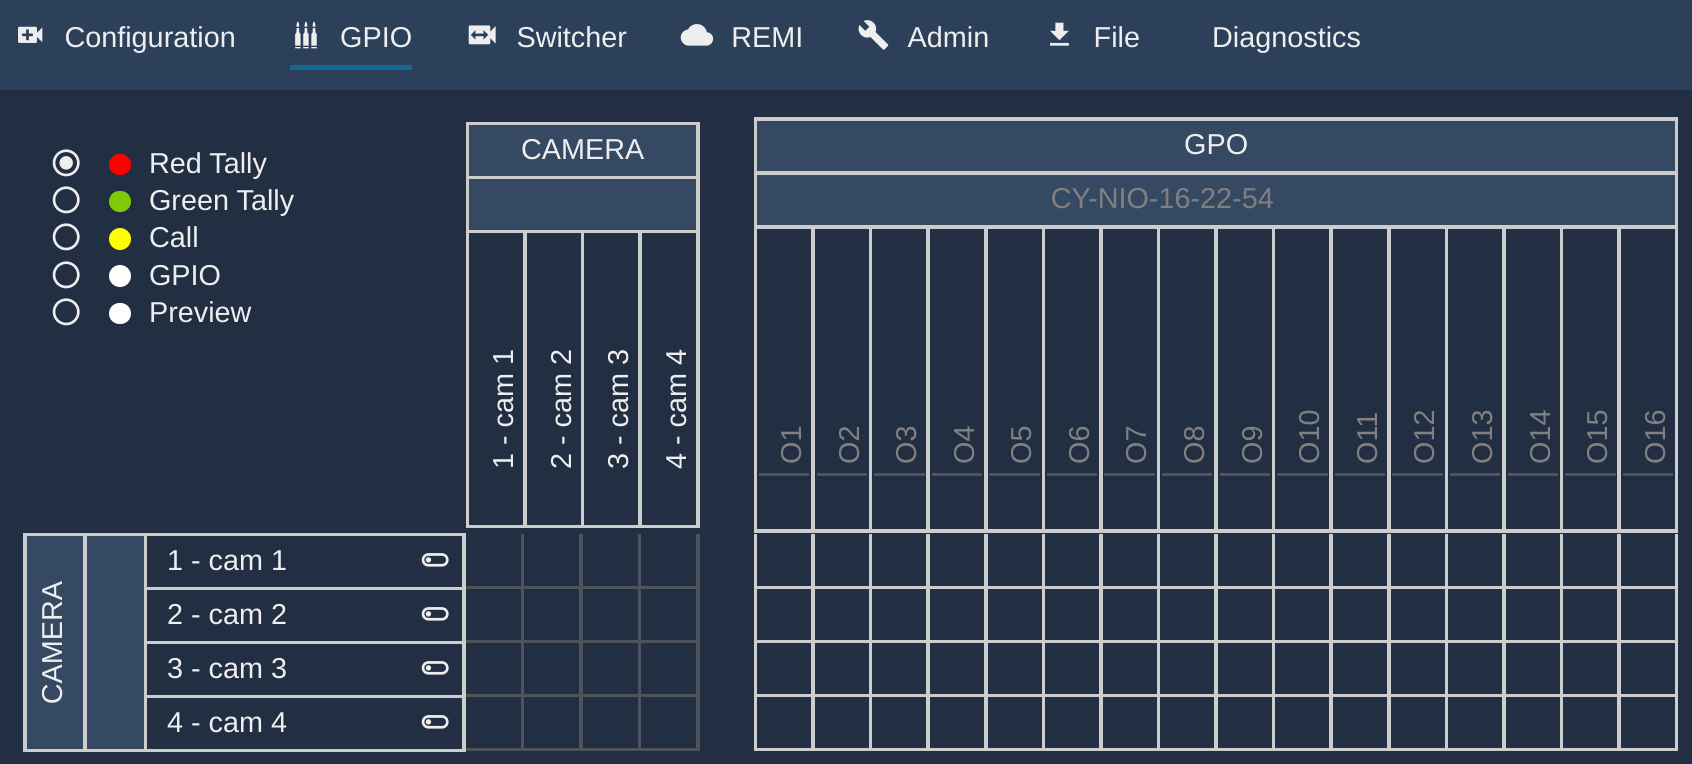This screenshot has height=764, width=1692.
Task: Click the vertical '4 - cam 4' column header
Action: pos(669,379)
